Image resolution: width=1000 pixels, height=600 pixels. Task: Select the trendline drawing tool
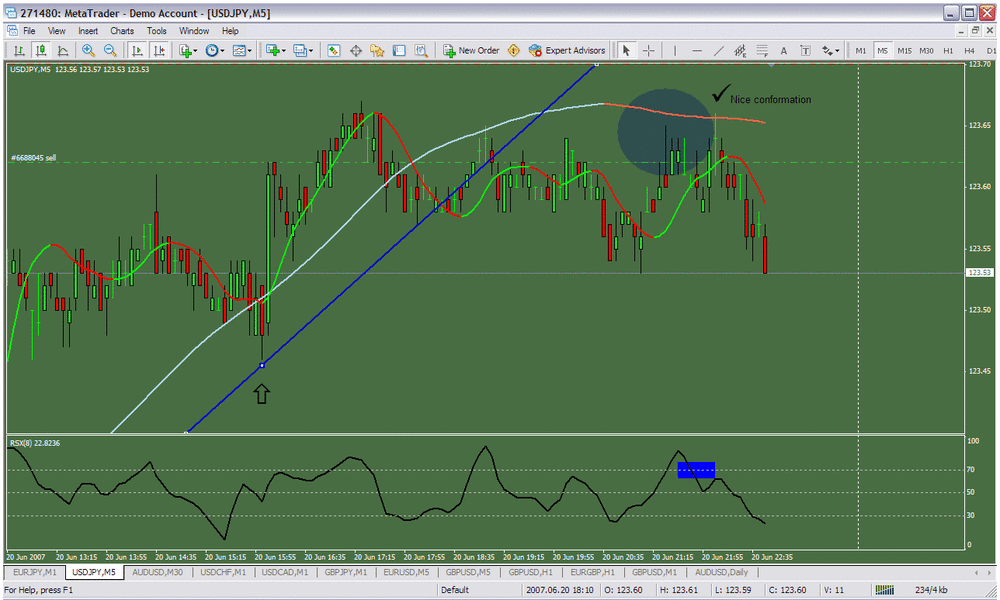tap(719, 50)
